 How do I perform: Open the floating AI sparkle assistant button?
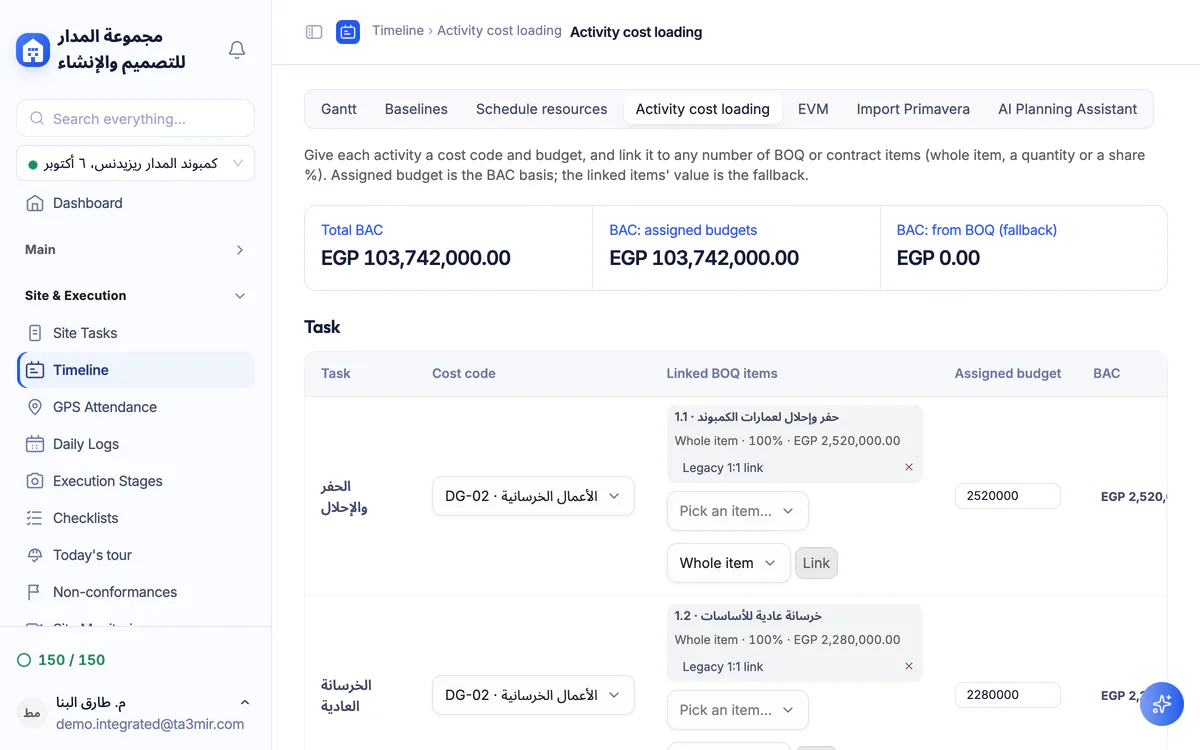coord(1162,704)
